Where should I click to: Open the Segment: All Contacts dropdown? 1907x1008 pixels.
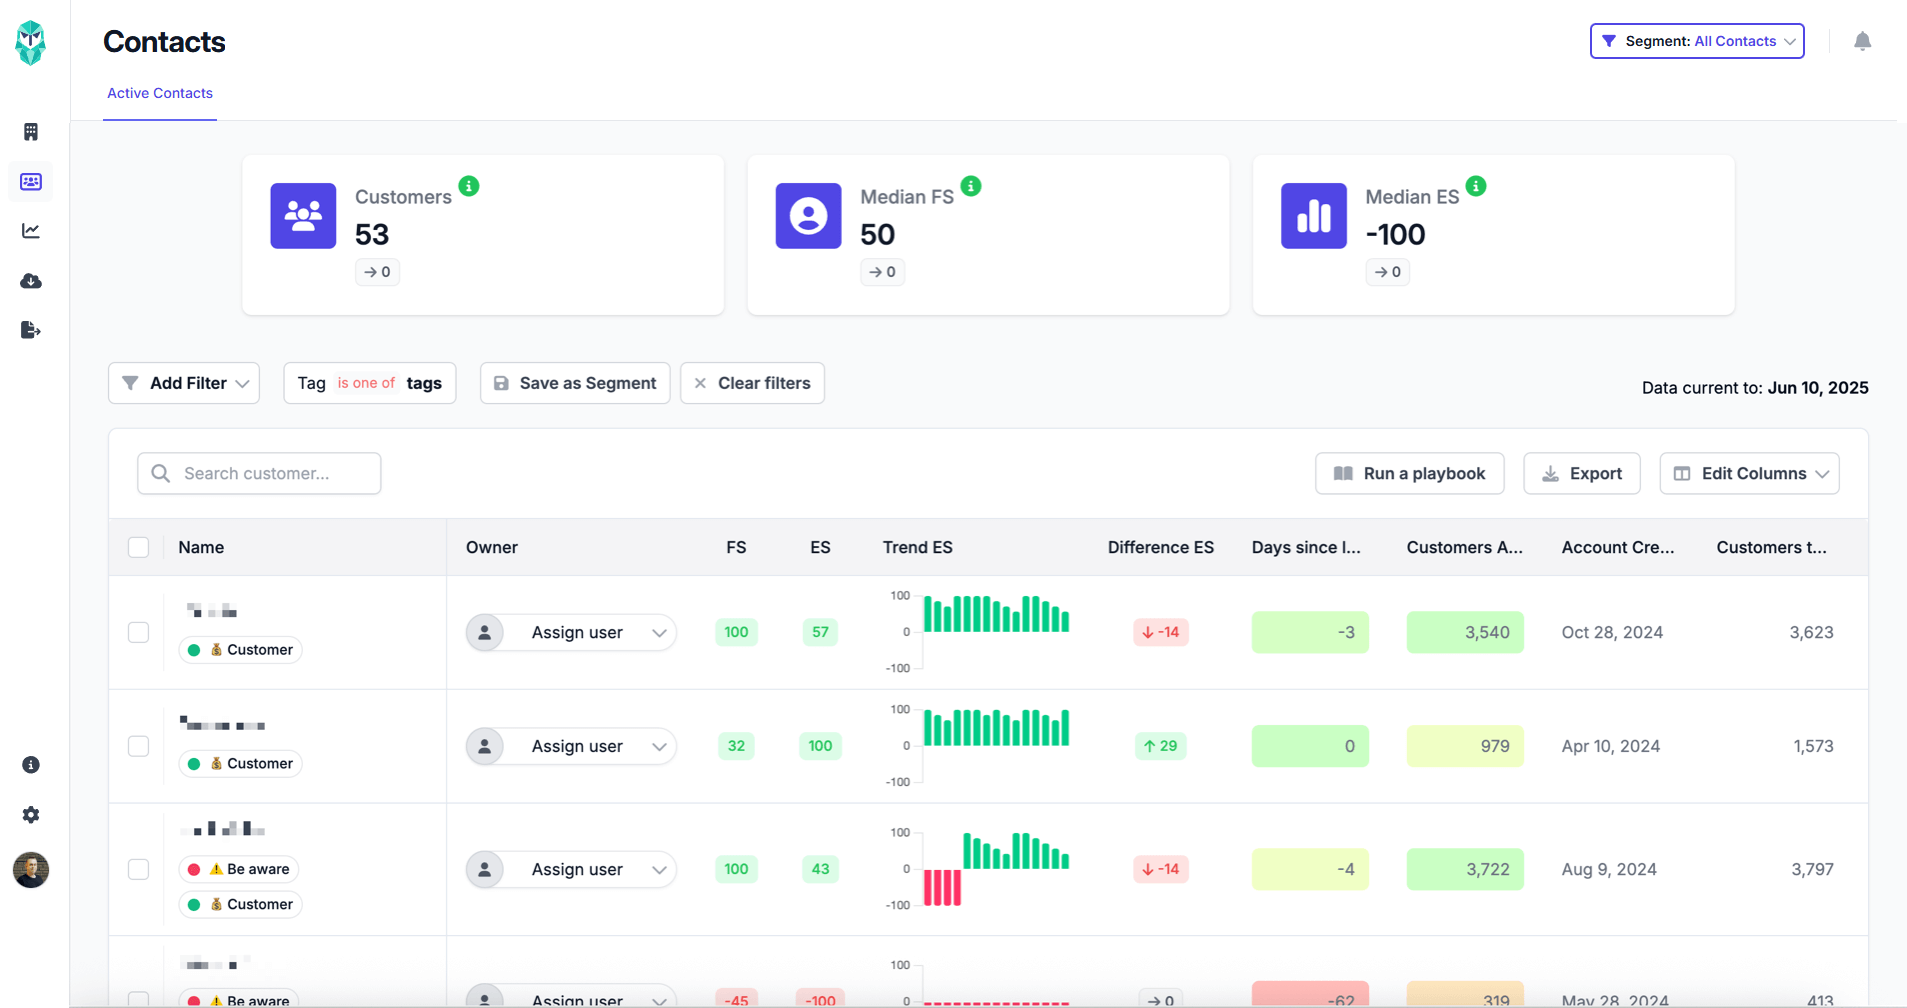coord(1697,41)
